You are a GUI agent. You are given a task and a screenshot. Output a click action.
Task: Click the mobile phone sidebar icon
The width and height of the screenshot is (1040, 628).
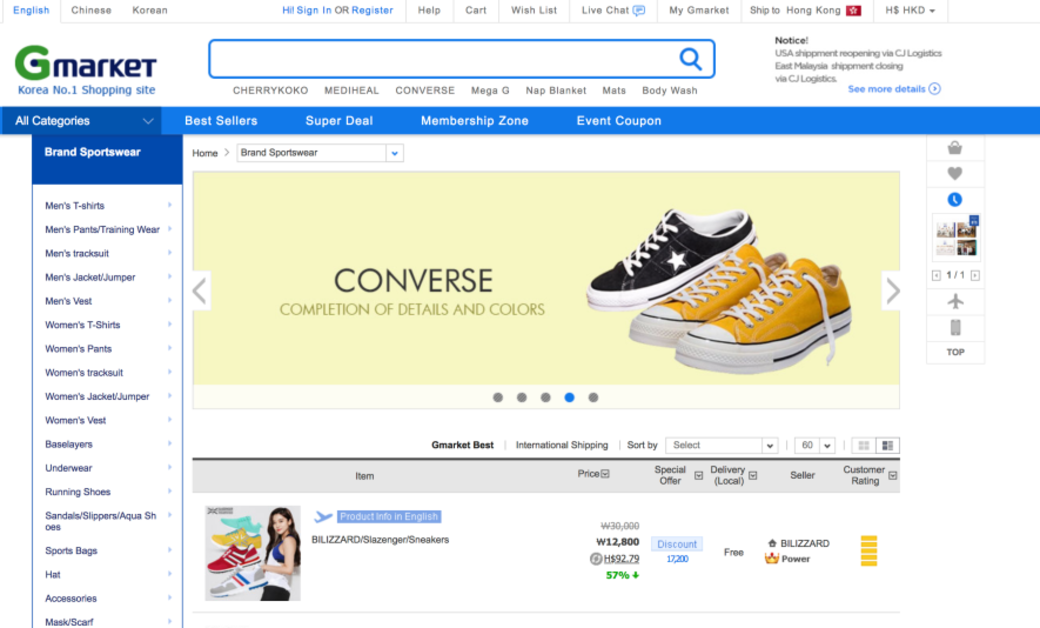point(955,327)
